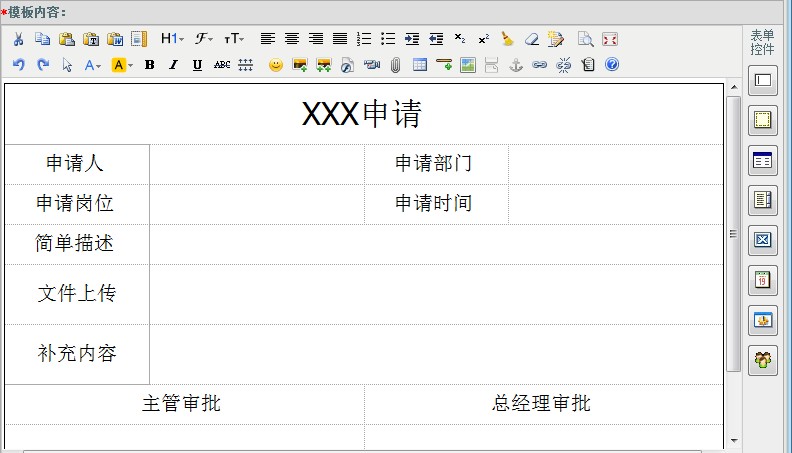Click the center align button
Image resolution: width=792 pixels, height=453 pixels.
pyautogui.click(x=292, y=39)
